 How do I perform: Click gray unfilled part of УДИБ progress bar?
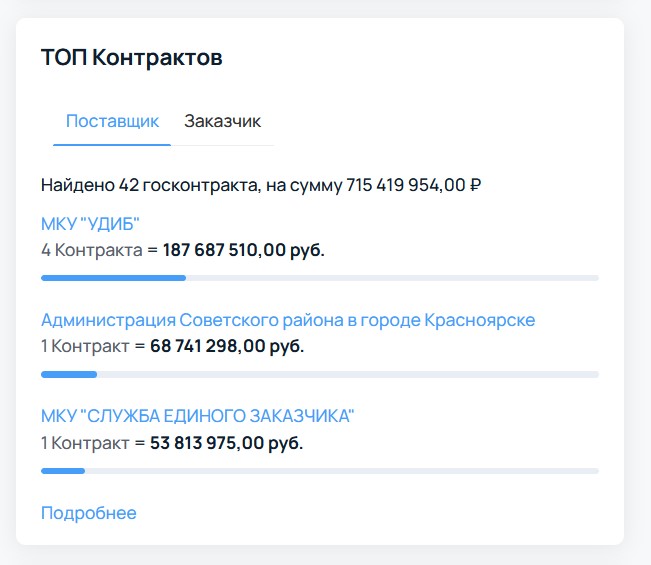(x=392, y=278)
